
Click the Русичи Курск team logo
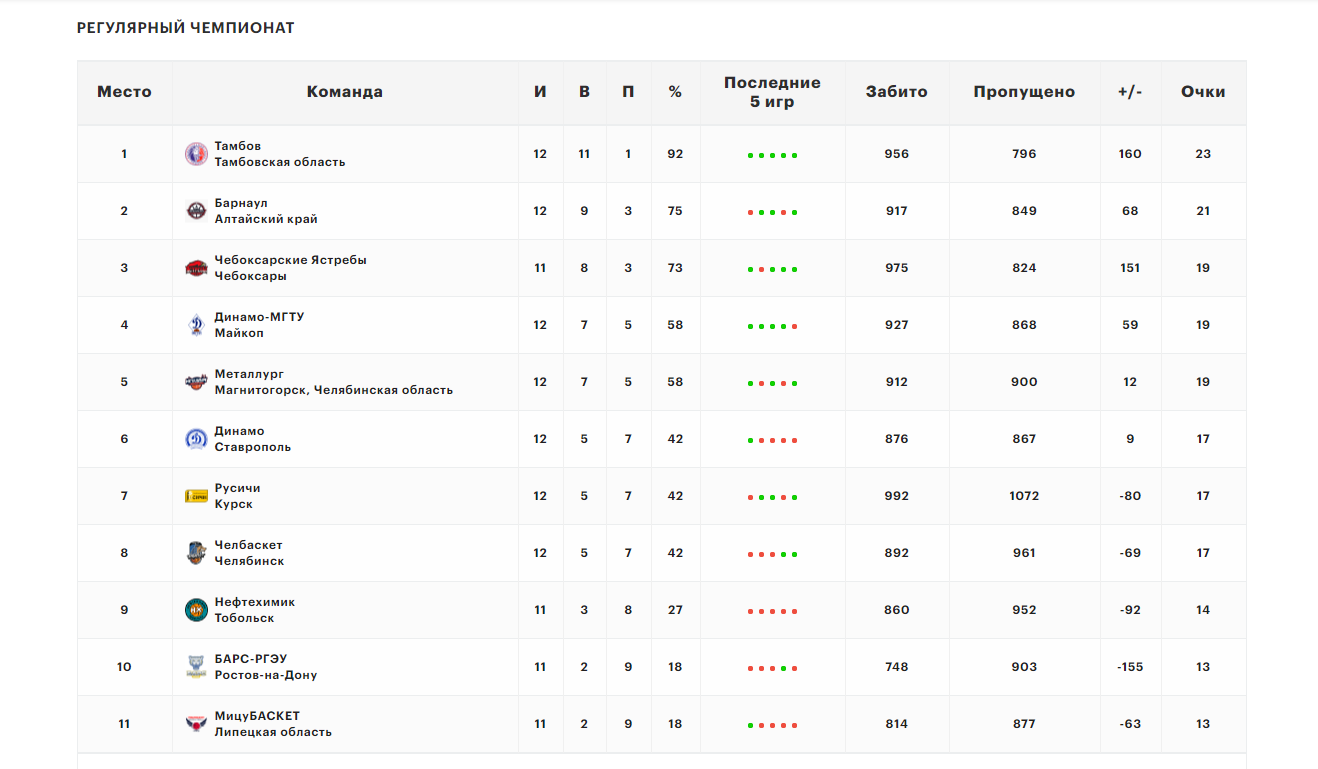click(x=196, y=496)
